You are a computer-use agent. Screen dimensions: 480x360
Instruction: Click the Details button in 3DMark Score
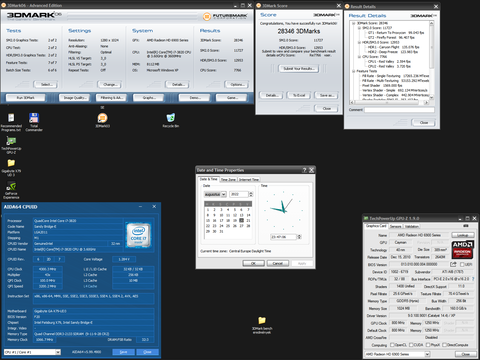(271, 95)
